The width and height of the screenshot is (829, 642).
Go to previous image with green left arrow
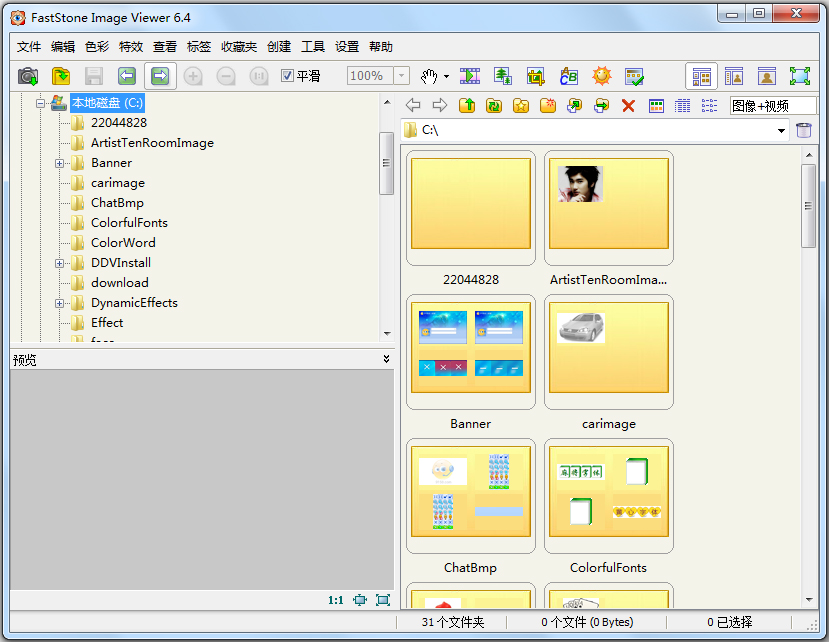point(127,76)
